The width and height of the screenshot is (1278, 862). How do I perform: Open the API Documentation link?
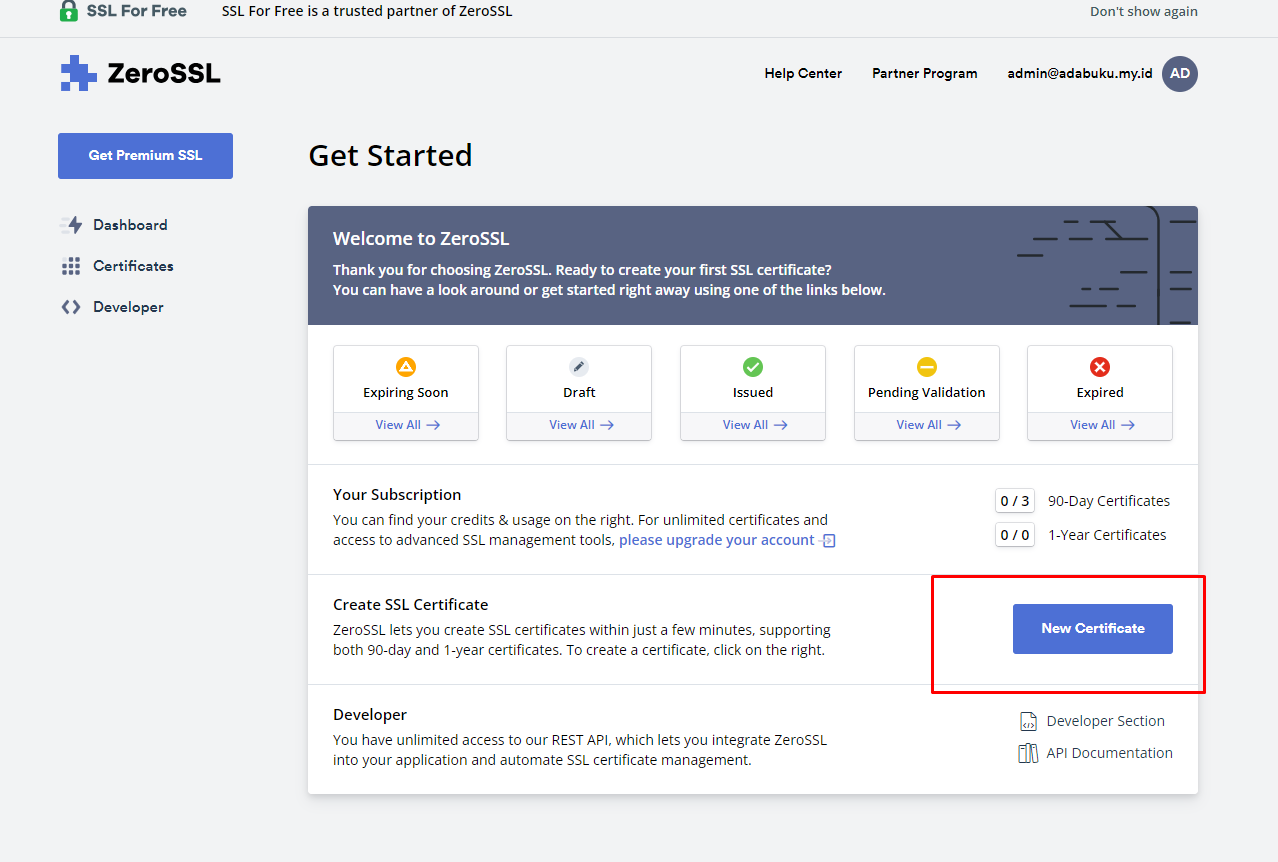coord(1110,753)
